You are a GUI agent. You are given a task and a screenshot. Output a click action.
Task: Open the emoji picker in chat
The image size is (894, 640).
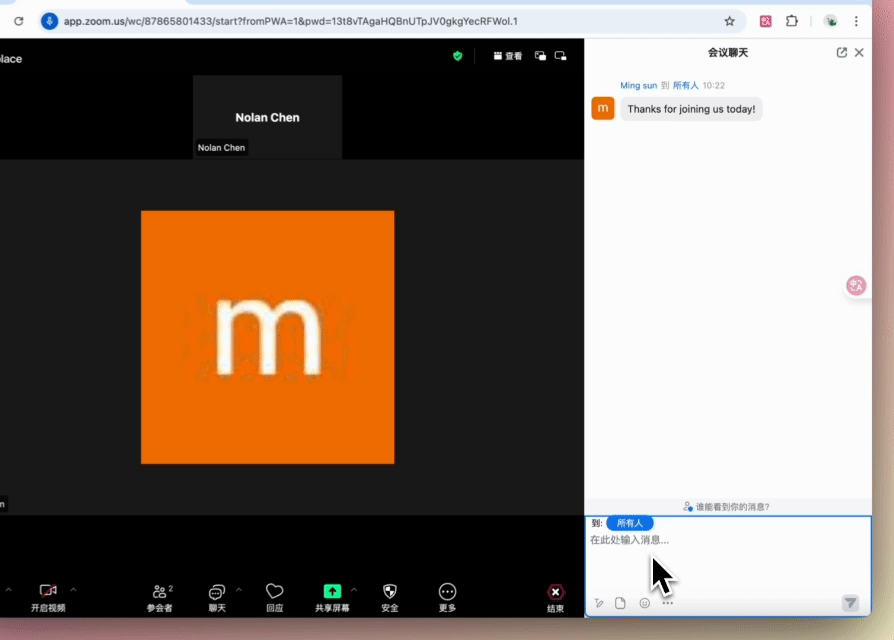644,603
